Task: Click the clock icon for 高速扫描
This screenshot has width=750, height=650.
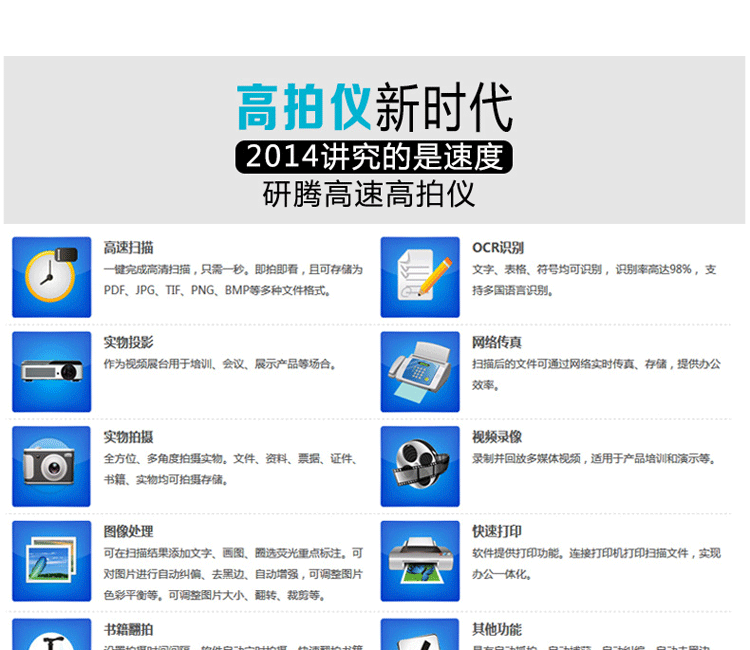Action: [52, 277]
